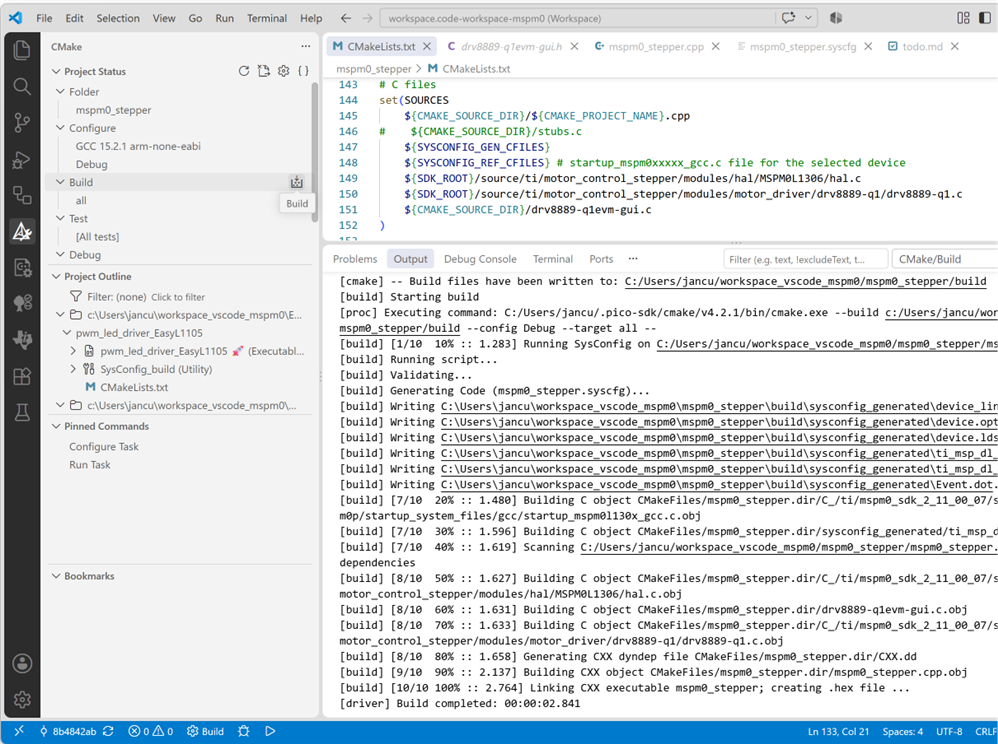Click the status bar debug bug icon
Image resolution: width=998 pixels, height=744 pixels.
(x=244, y=731)
